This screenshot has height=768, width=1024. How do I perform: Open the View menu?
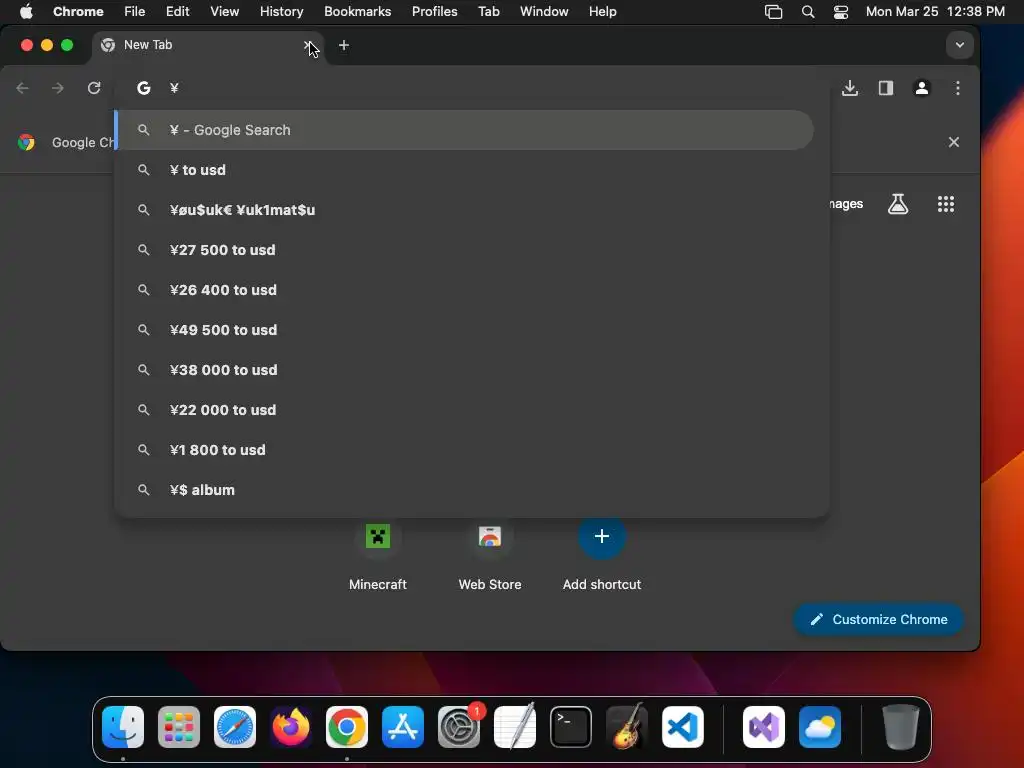tap(224, 12)
